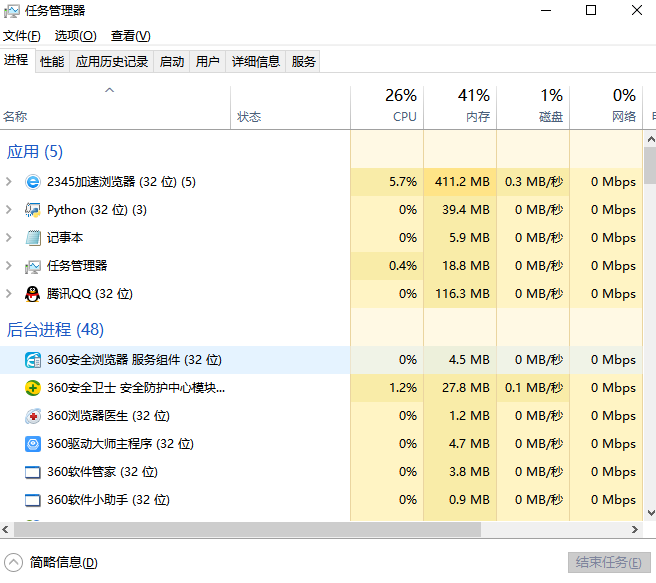Screen dimensions: 656x583
Task: Open the 查看(V) menu
Action: 130,36
